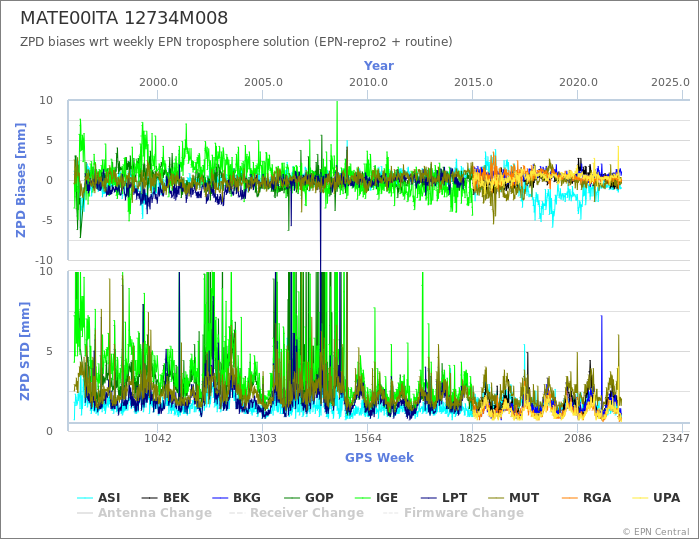Click the 2010.0 year tick label
Screen dimensions: 700x540
click(368, 83)
